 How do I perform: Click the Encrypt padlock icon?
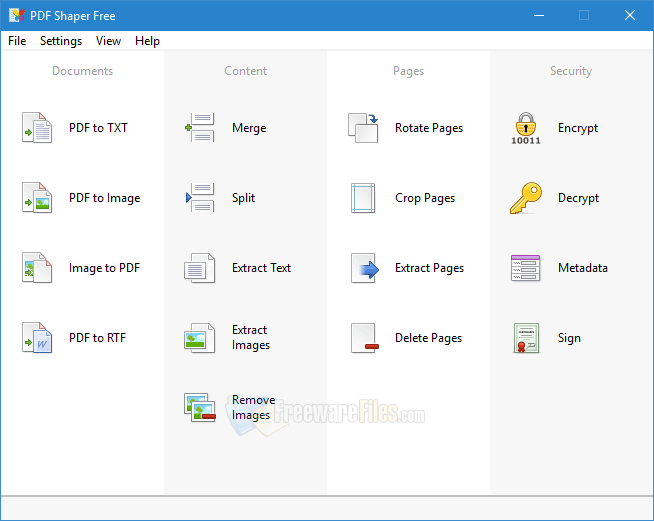526,128
